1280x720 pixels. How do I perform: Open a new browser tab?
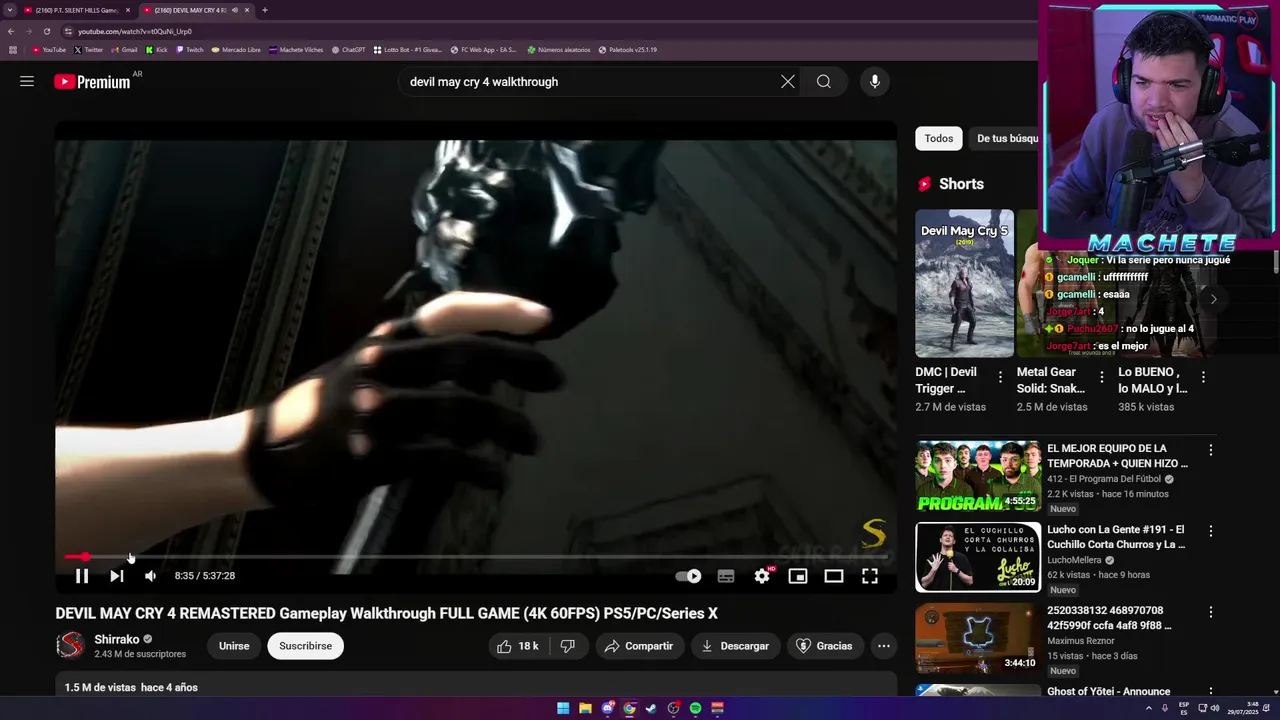click(264, 10)
